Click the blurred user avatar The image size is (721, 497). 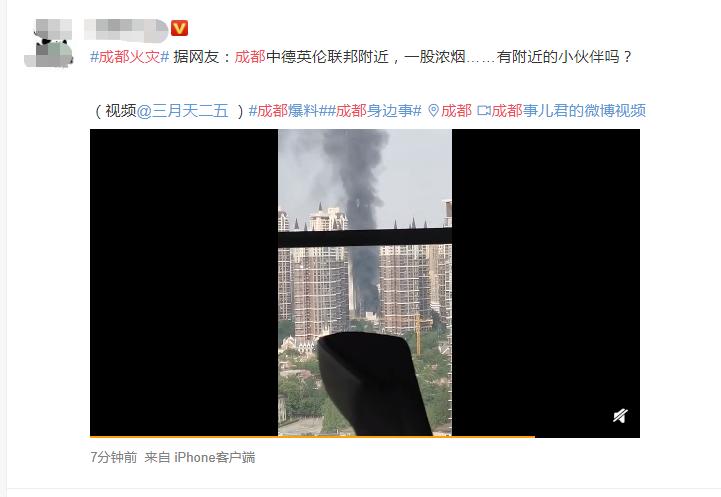click(x=49, y=43)
